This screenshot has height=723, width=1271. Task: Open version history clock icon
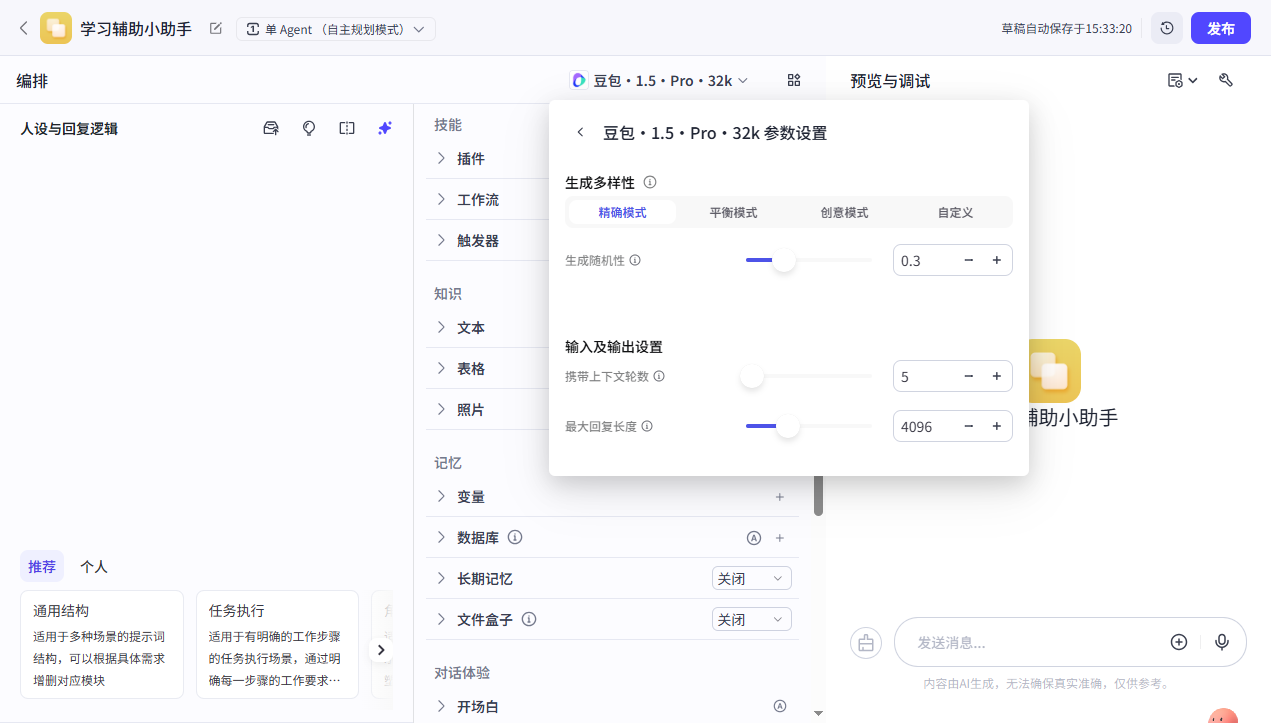[x=1166, y=28]
